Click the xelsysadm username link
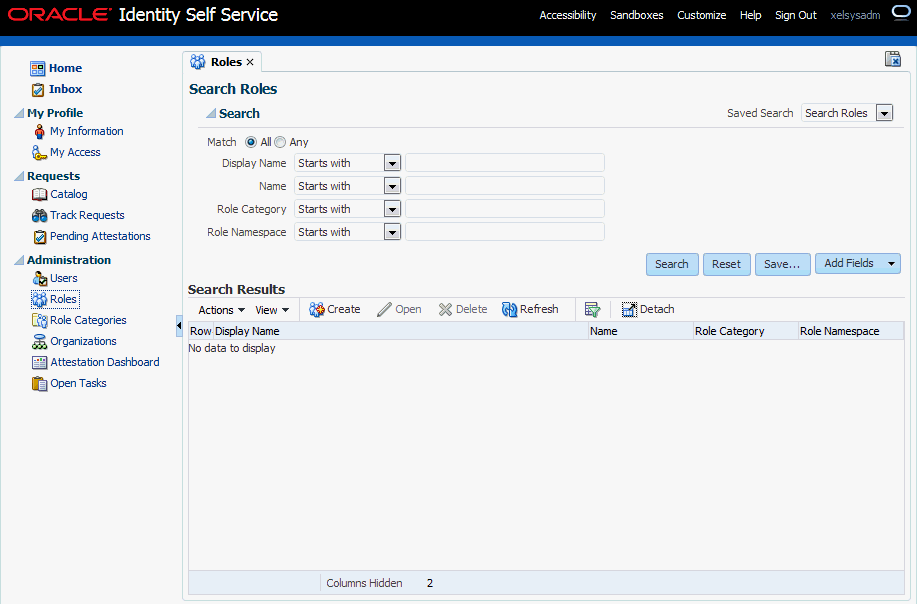Image resolution: width=917 pixels, height=604 pixels. (855, 15)
